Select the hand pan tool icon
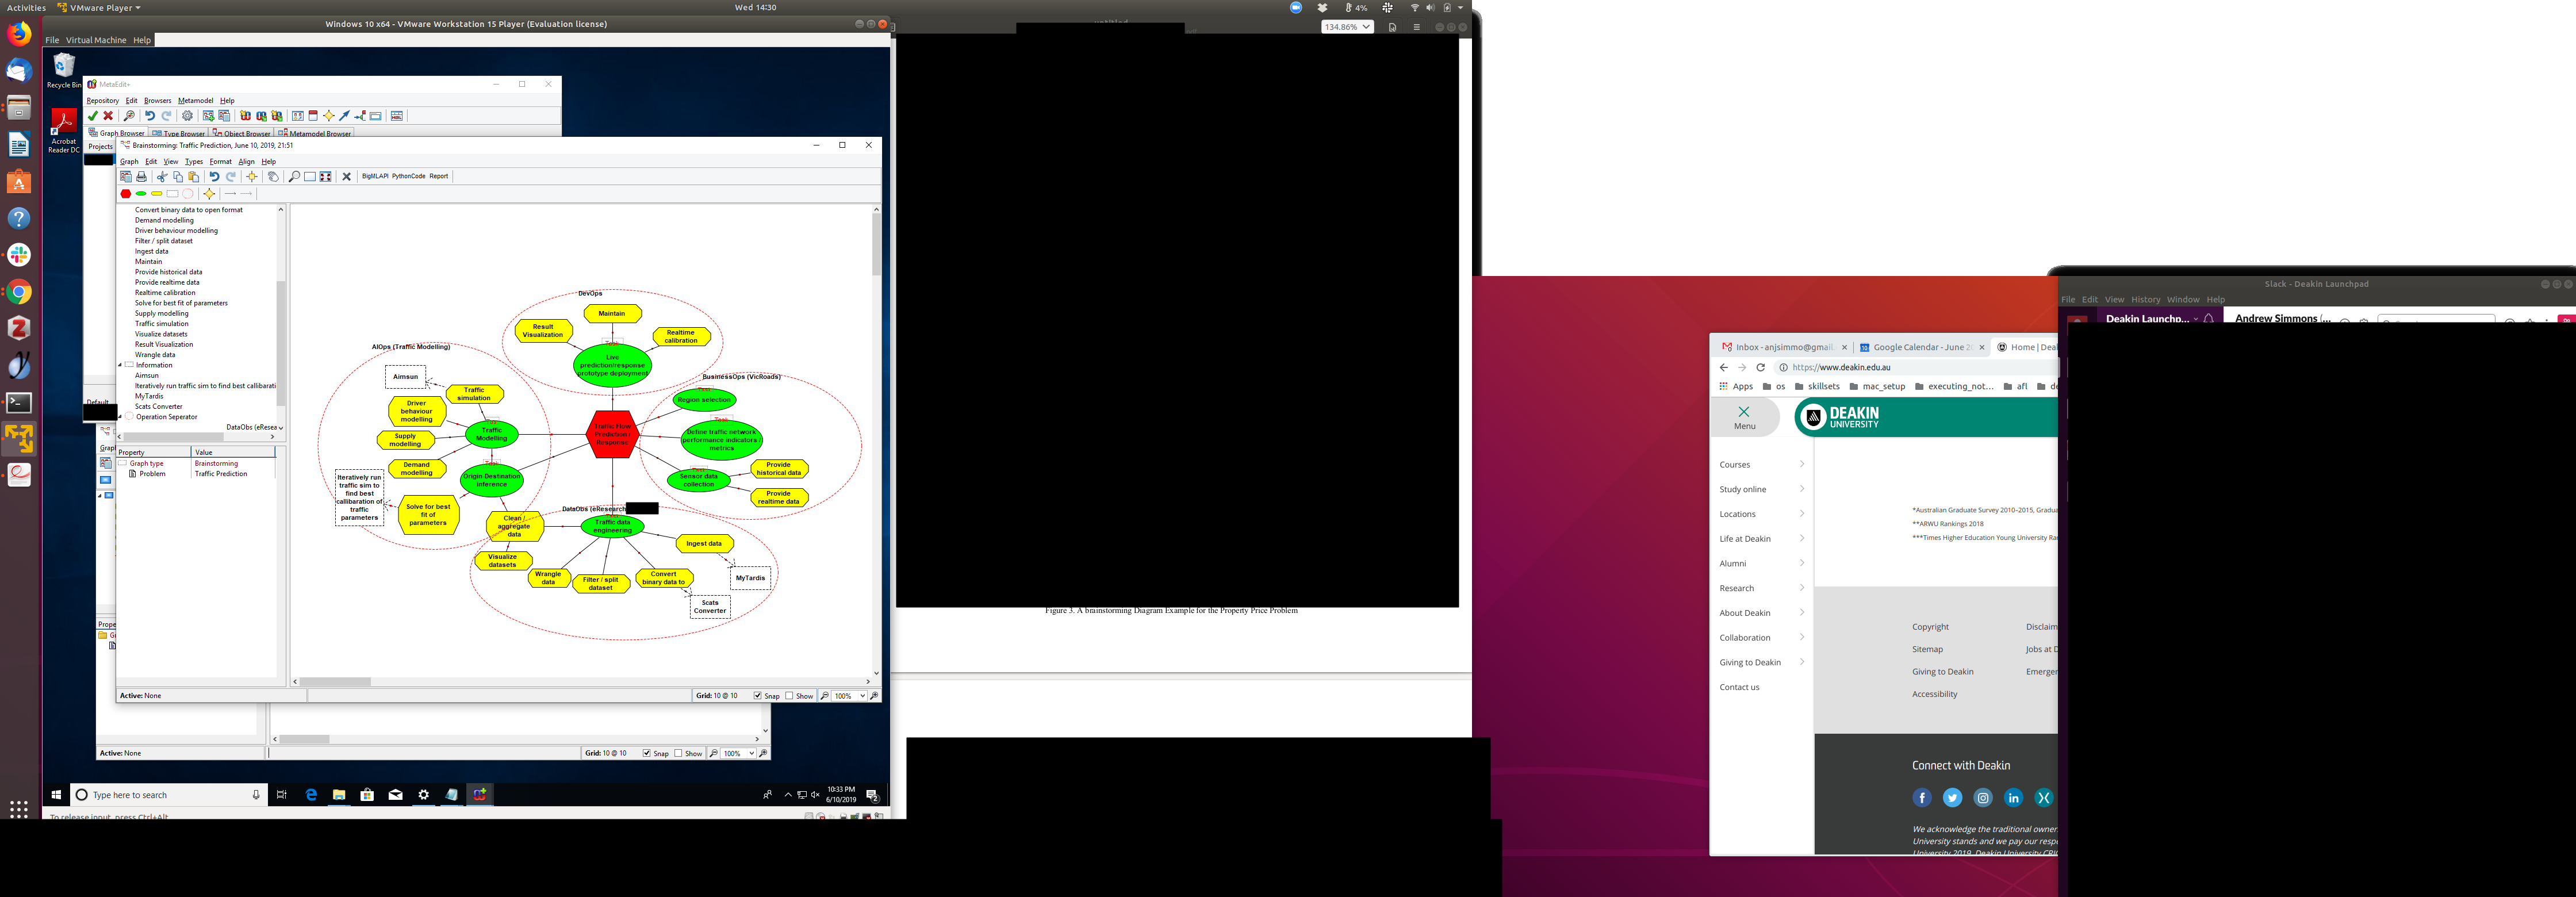Image resolution: width=2576 pixels, height=897 pixels. (273, 177)
